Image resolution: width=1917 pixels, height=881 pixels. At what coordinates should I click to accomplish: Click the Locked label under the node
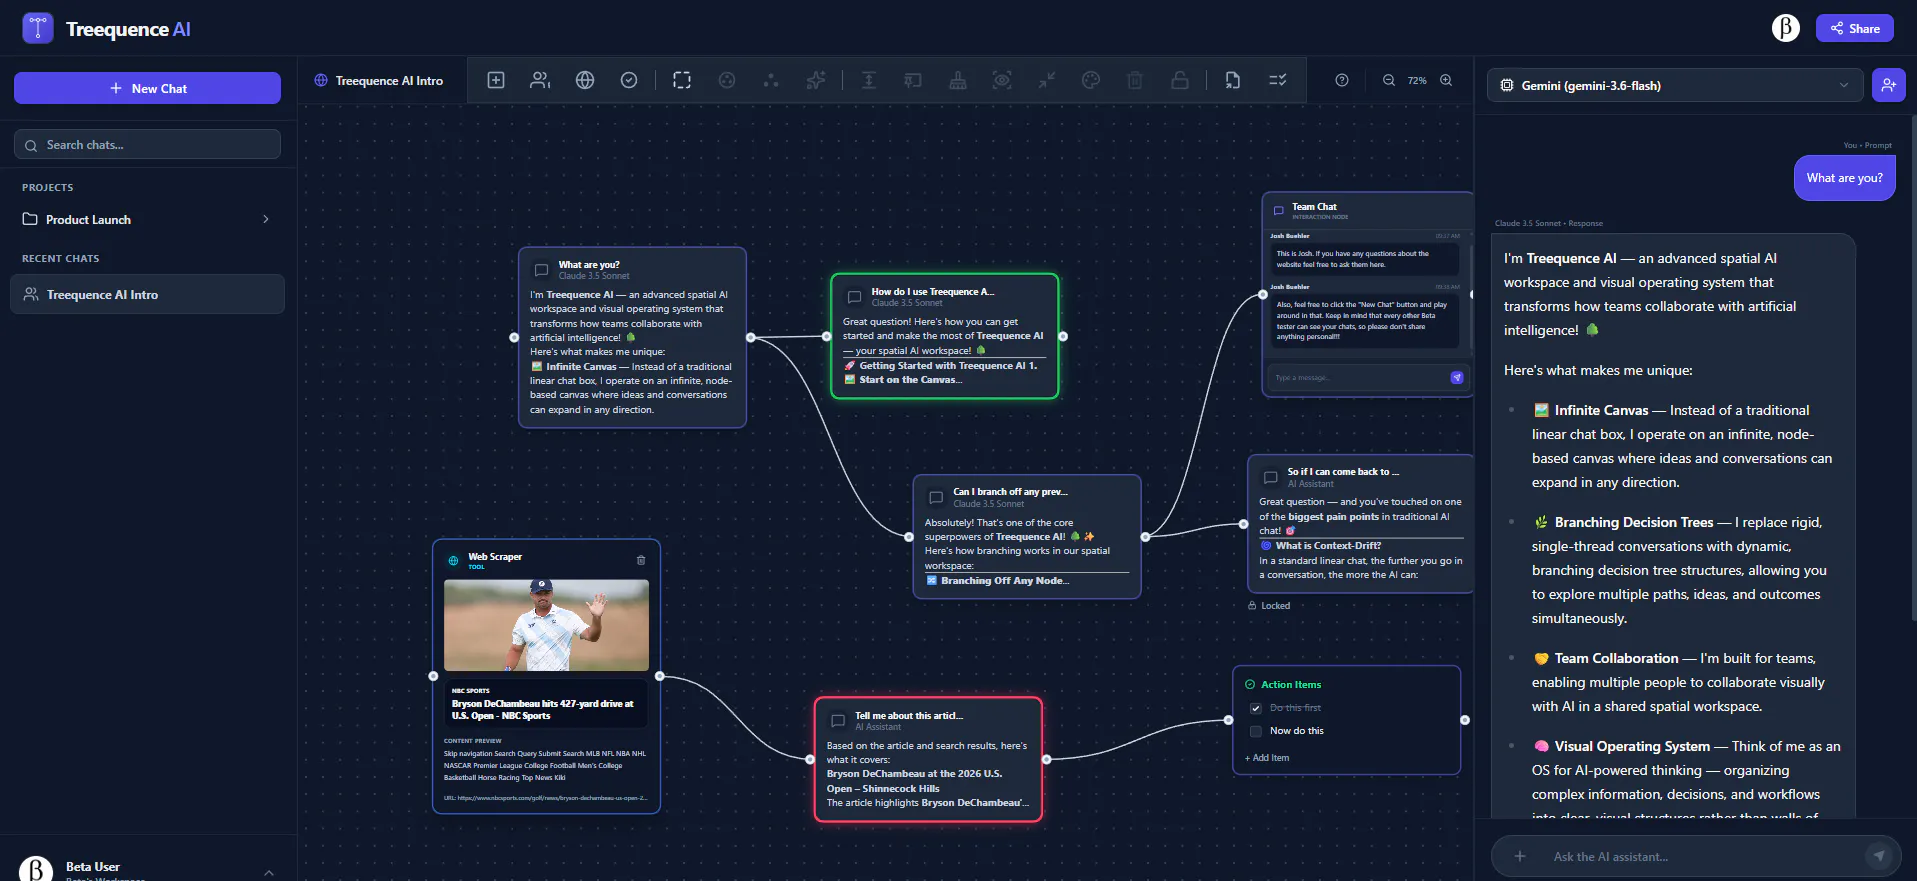pos(1269,606)
